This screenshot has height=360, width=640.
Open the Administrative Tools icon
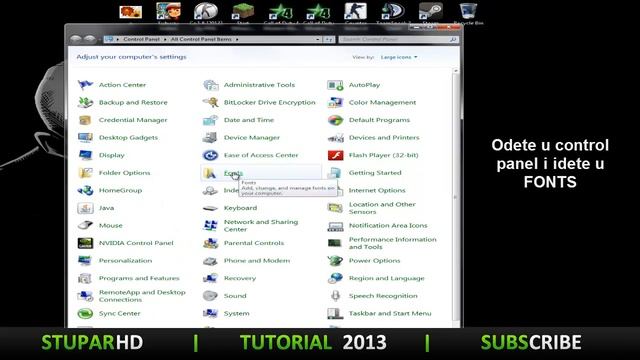211,85
